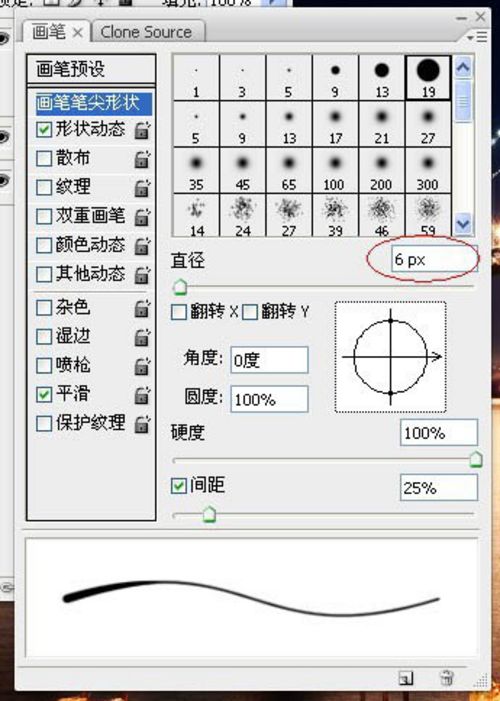The image size is (500, 701).
Task: Select the soft round 200 brush preset
Action: click(381, 170)
